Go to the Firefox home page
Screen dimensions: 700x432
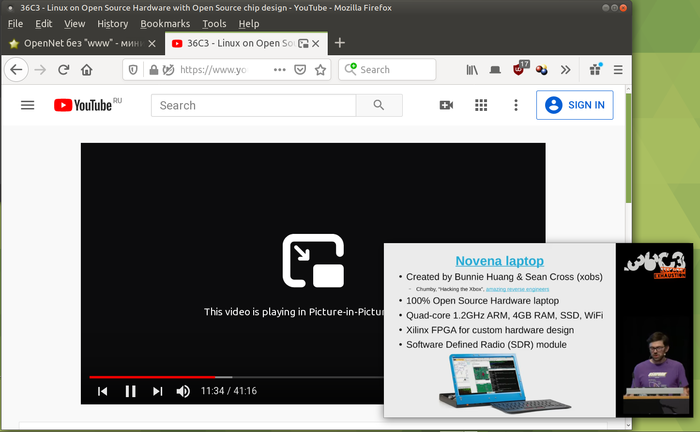87,70
